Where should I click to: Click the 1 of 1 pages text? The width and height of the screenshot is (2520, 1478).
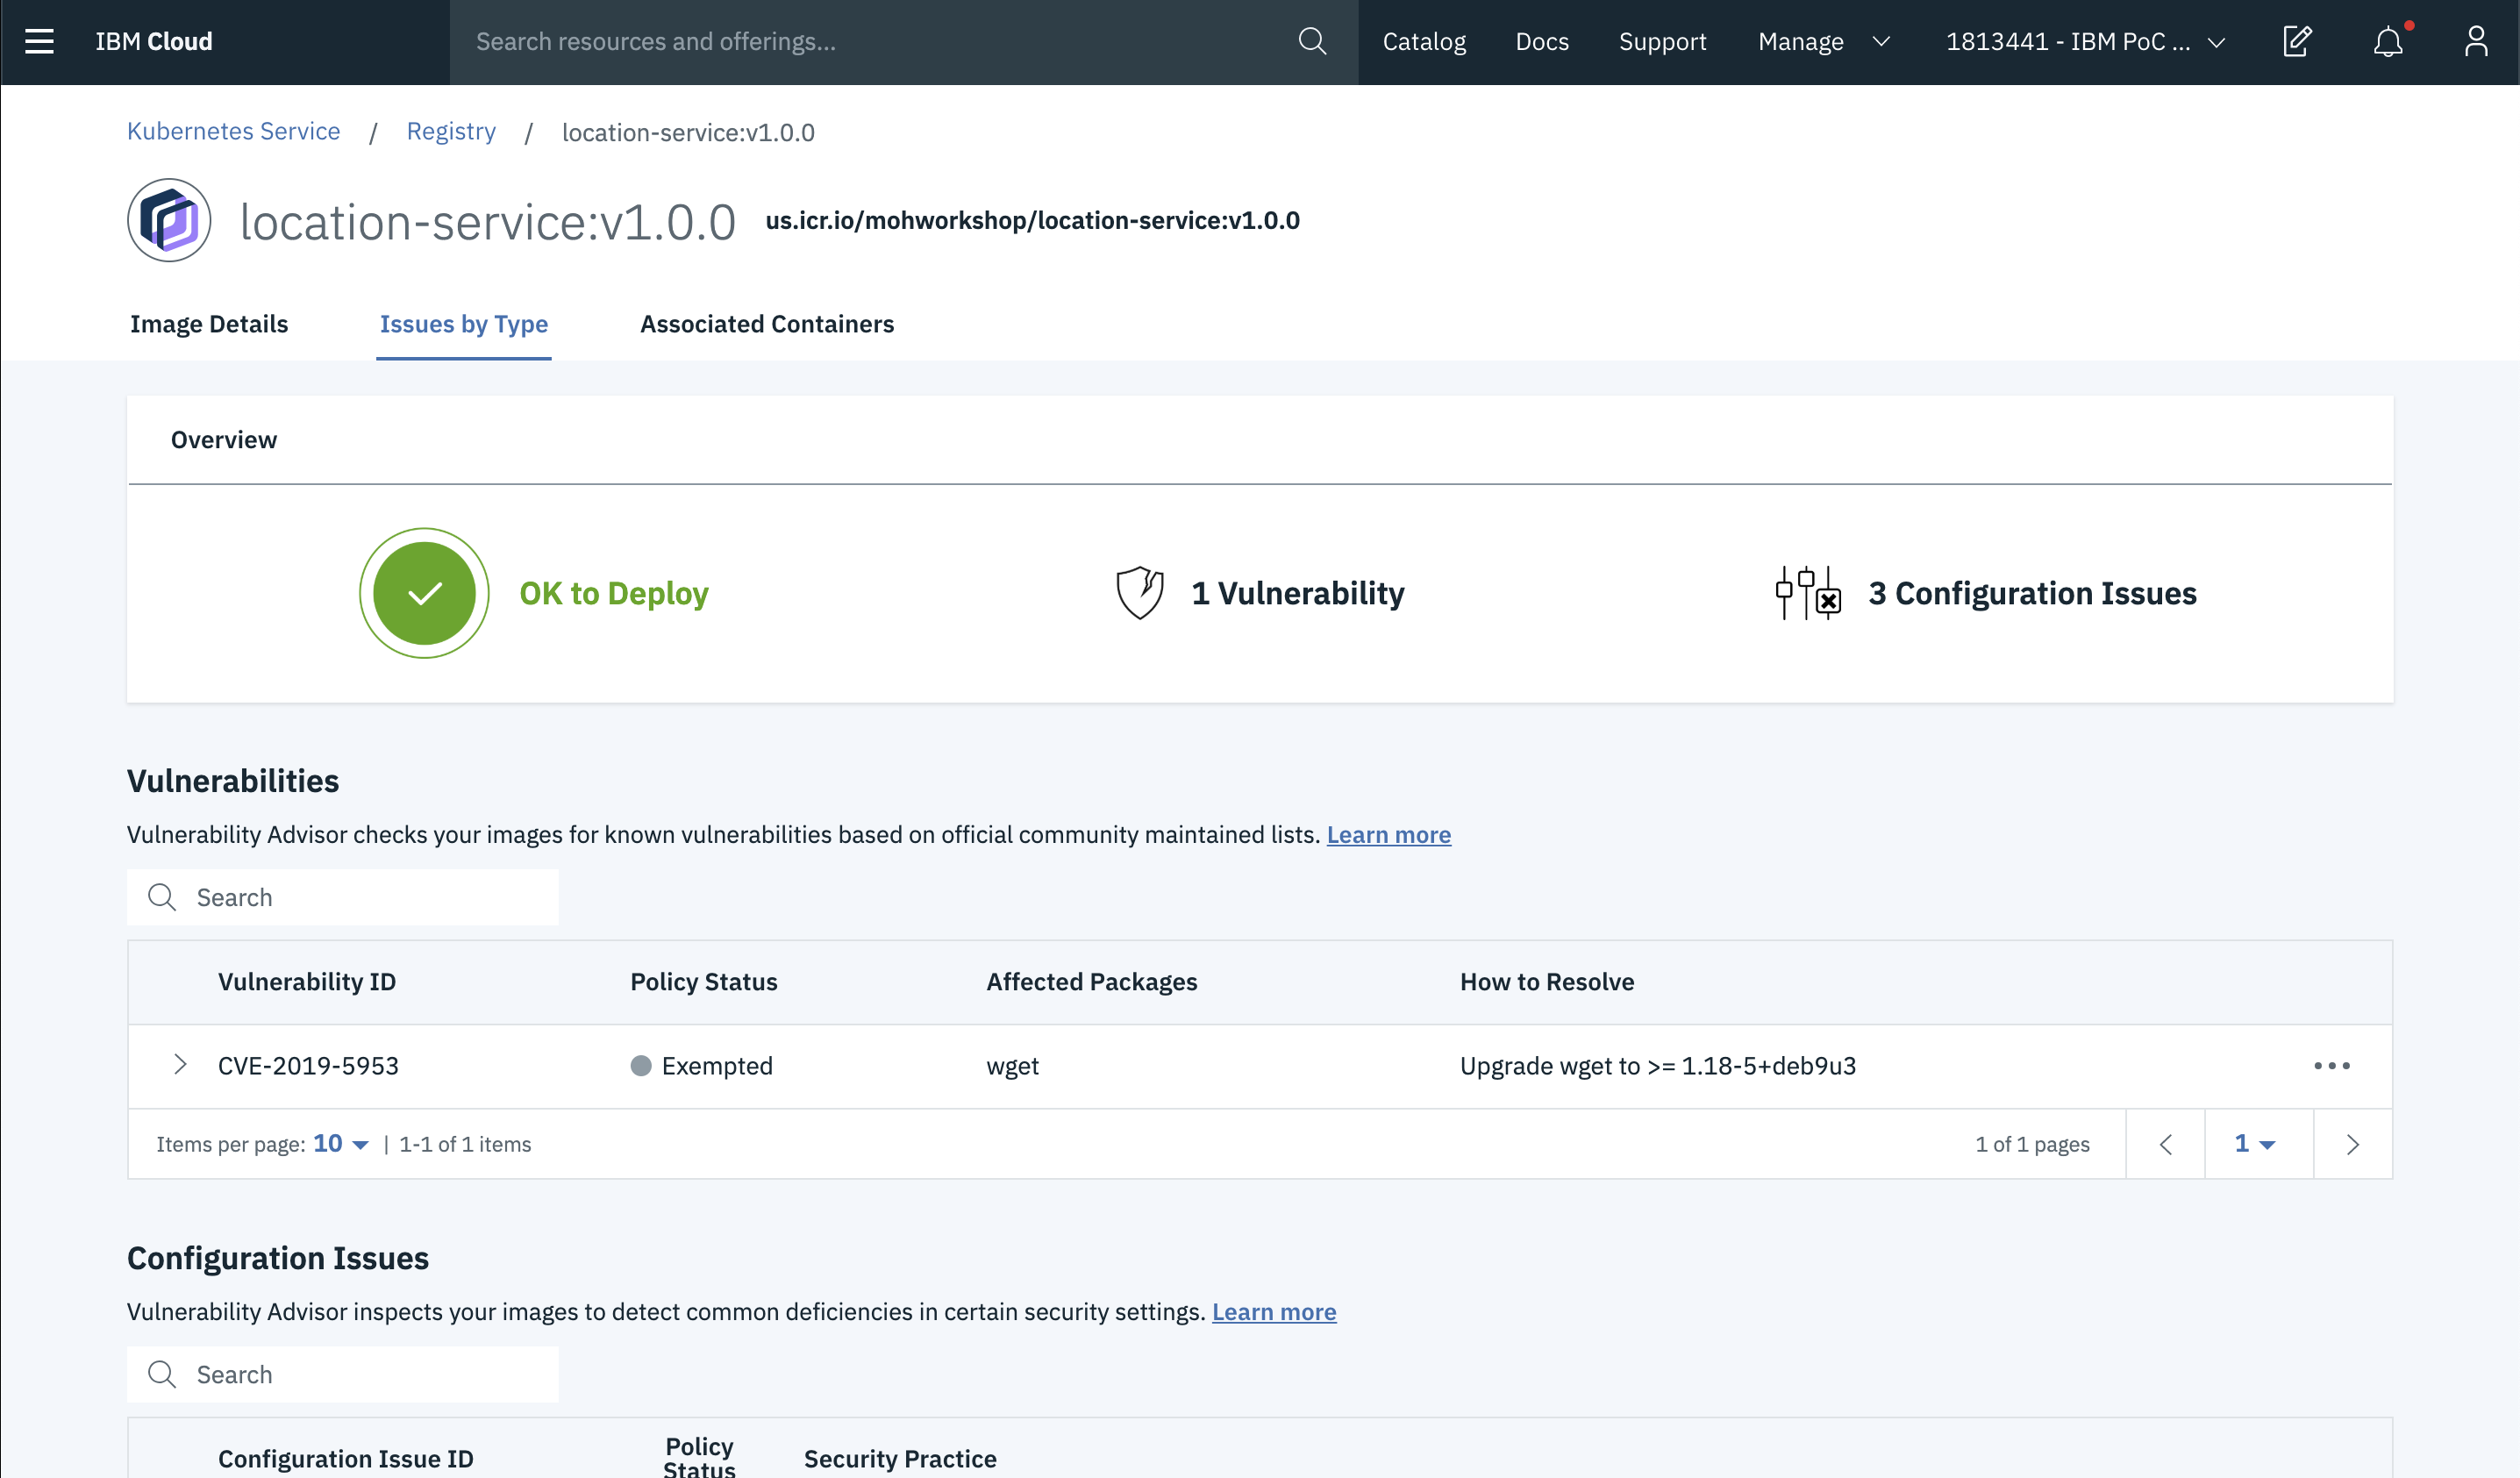2033,1144
